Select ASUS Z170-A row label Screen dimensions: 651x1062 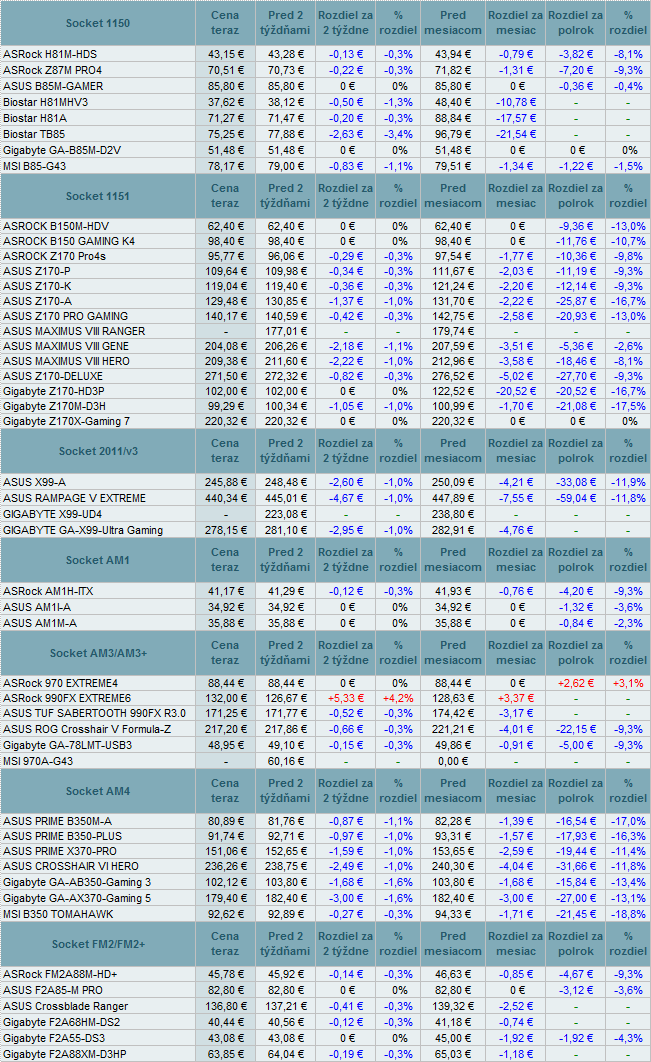tap(37, 301)
